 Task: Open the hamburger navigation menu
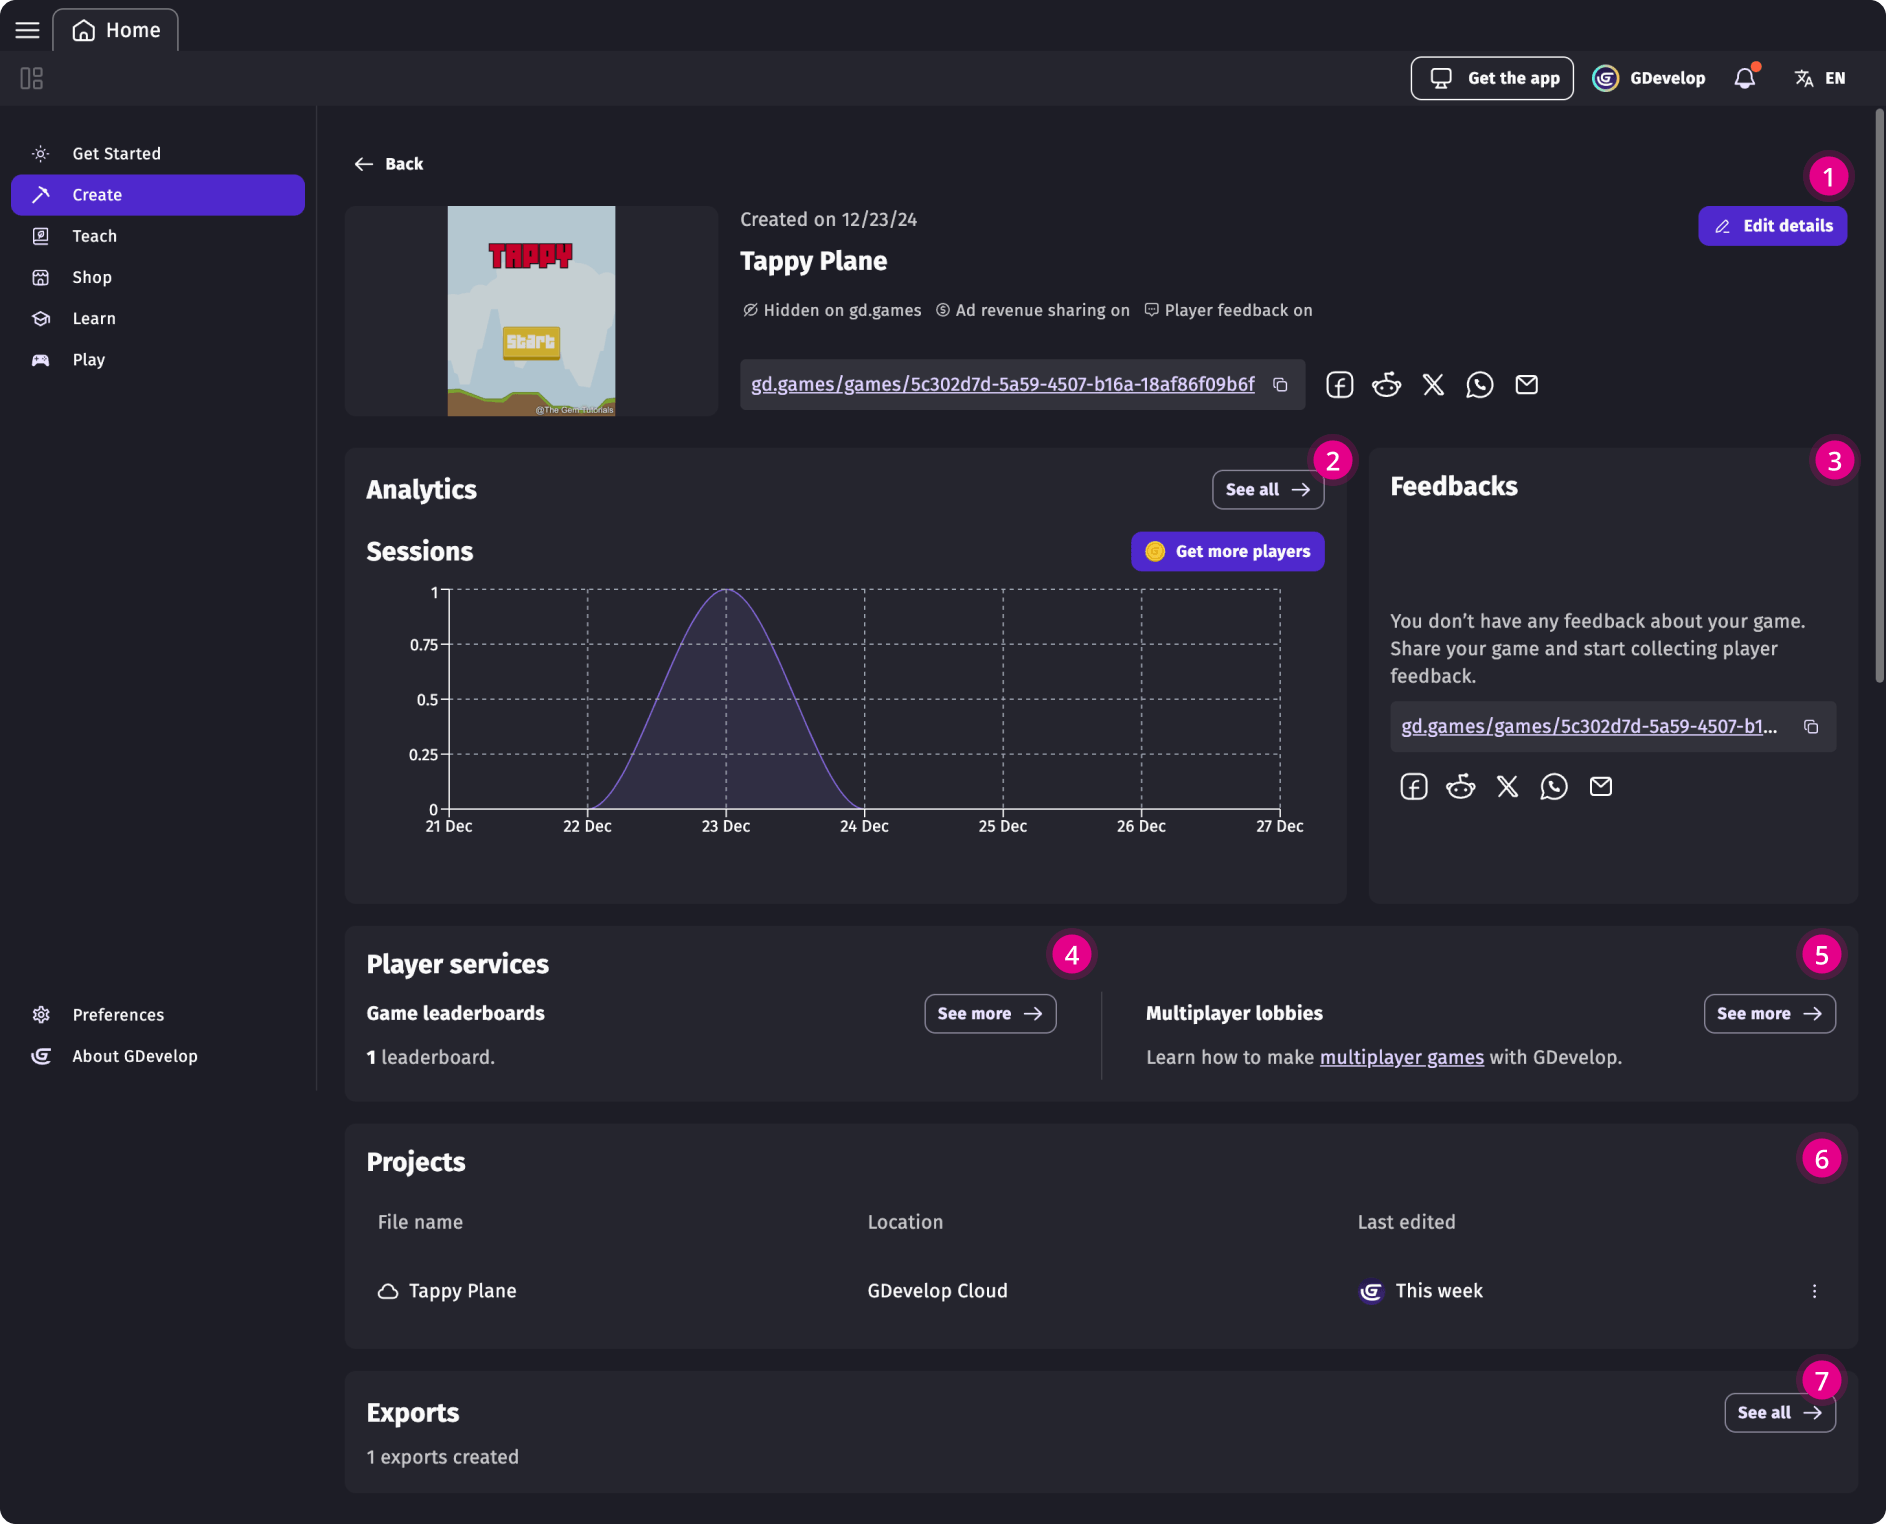tap(27, 29)
